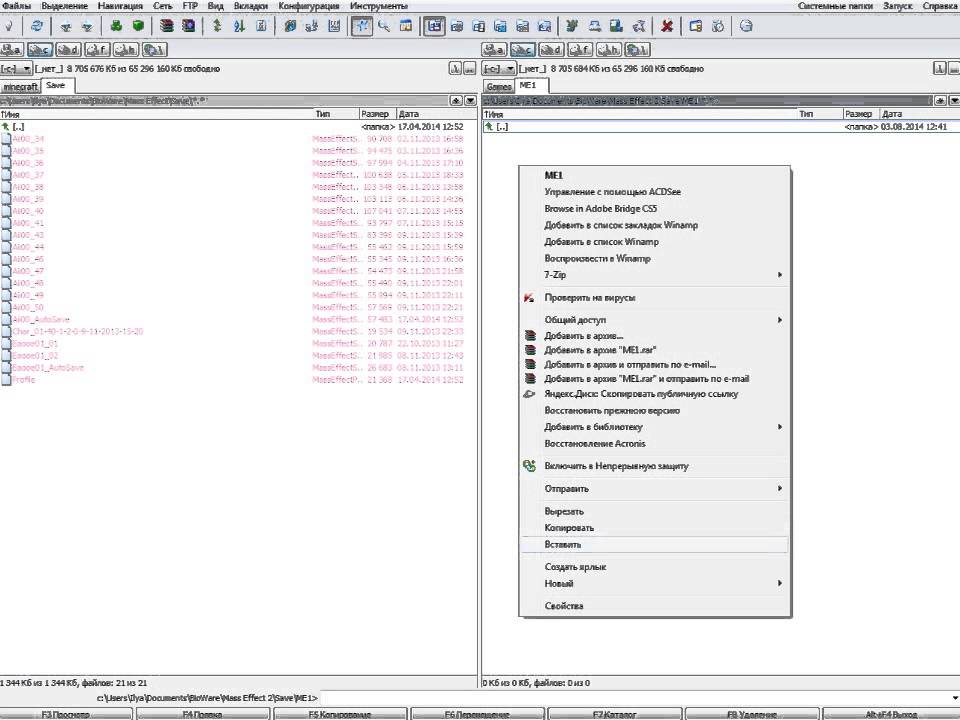Click the red X toolbar icon
This screenshot has width=960, height=720.
667,26
